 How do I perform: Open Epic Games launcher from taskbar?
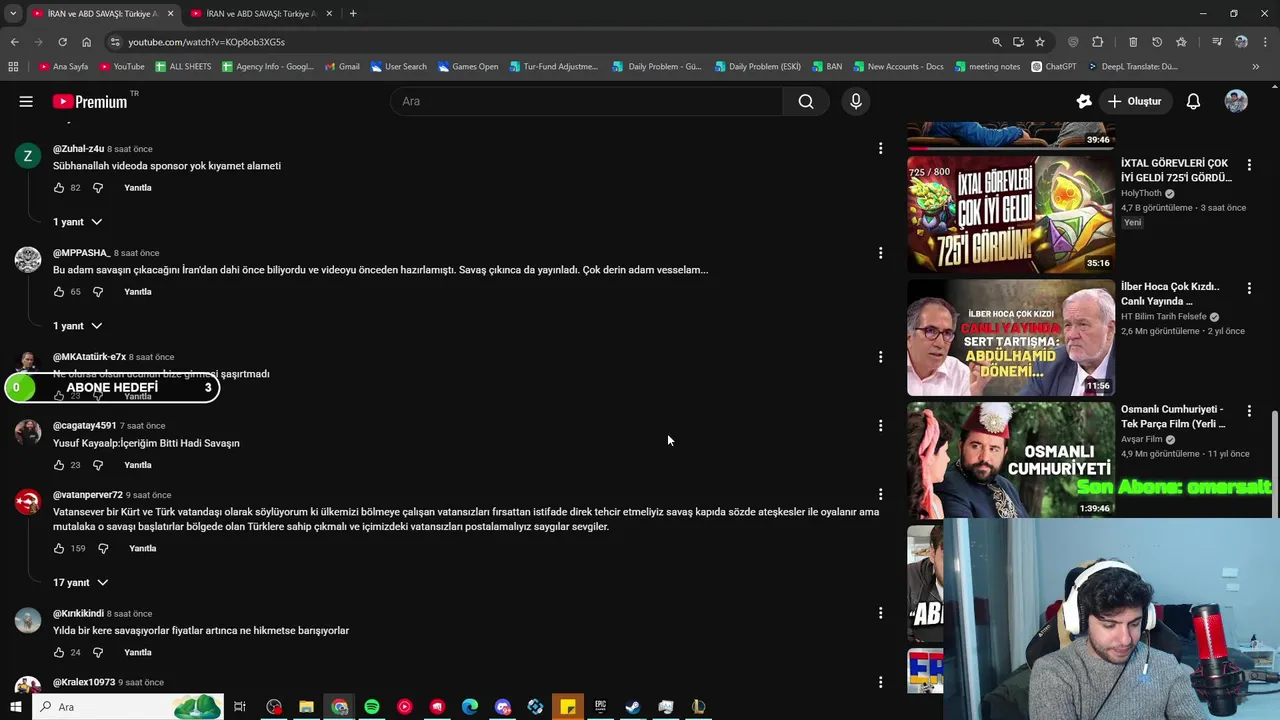600,707
